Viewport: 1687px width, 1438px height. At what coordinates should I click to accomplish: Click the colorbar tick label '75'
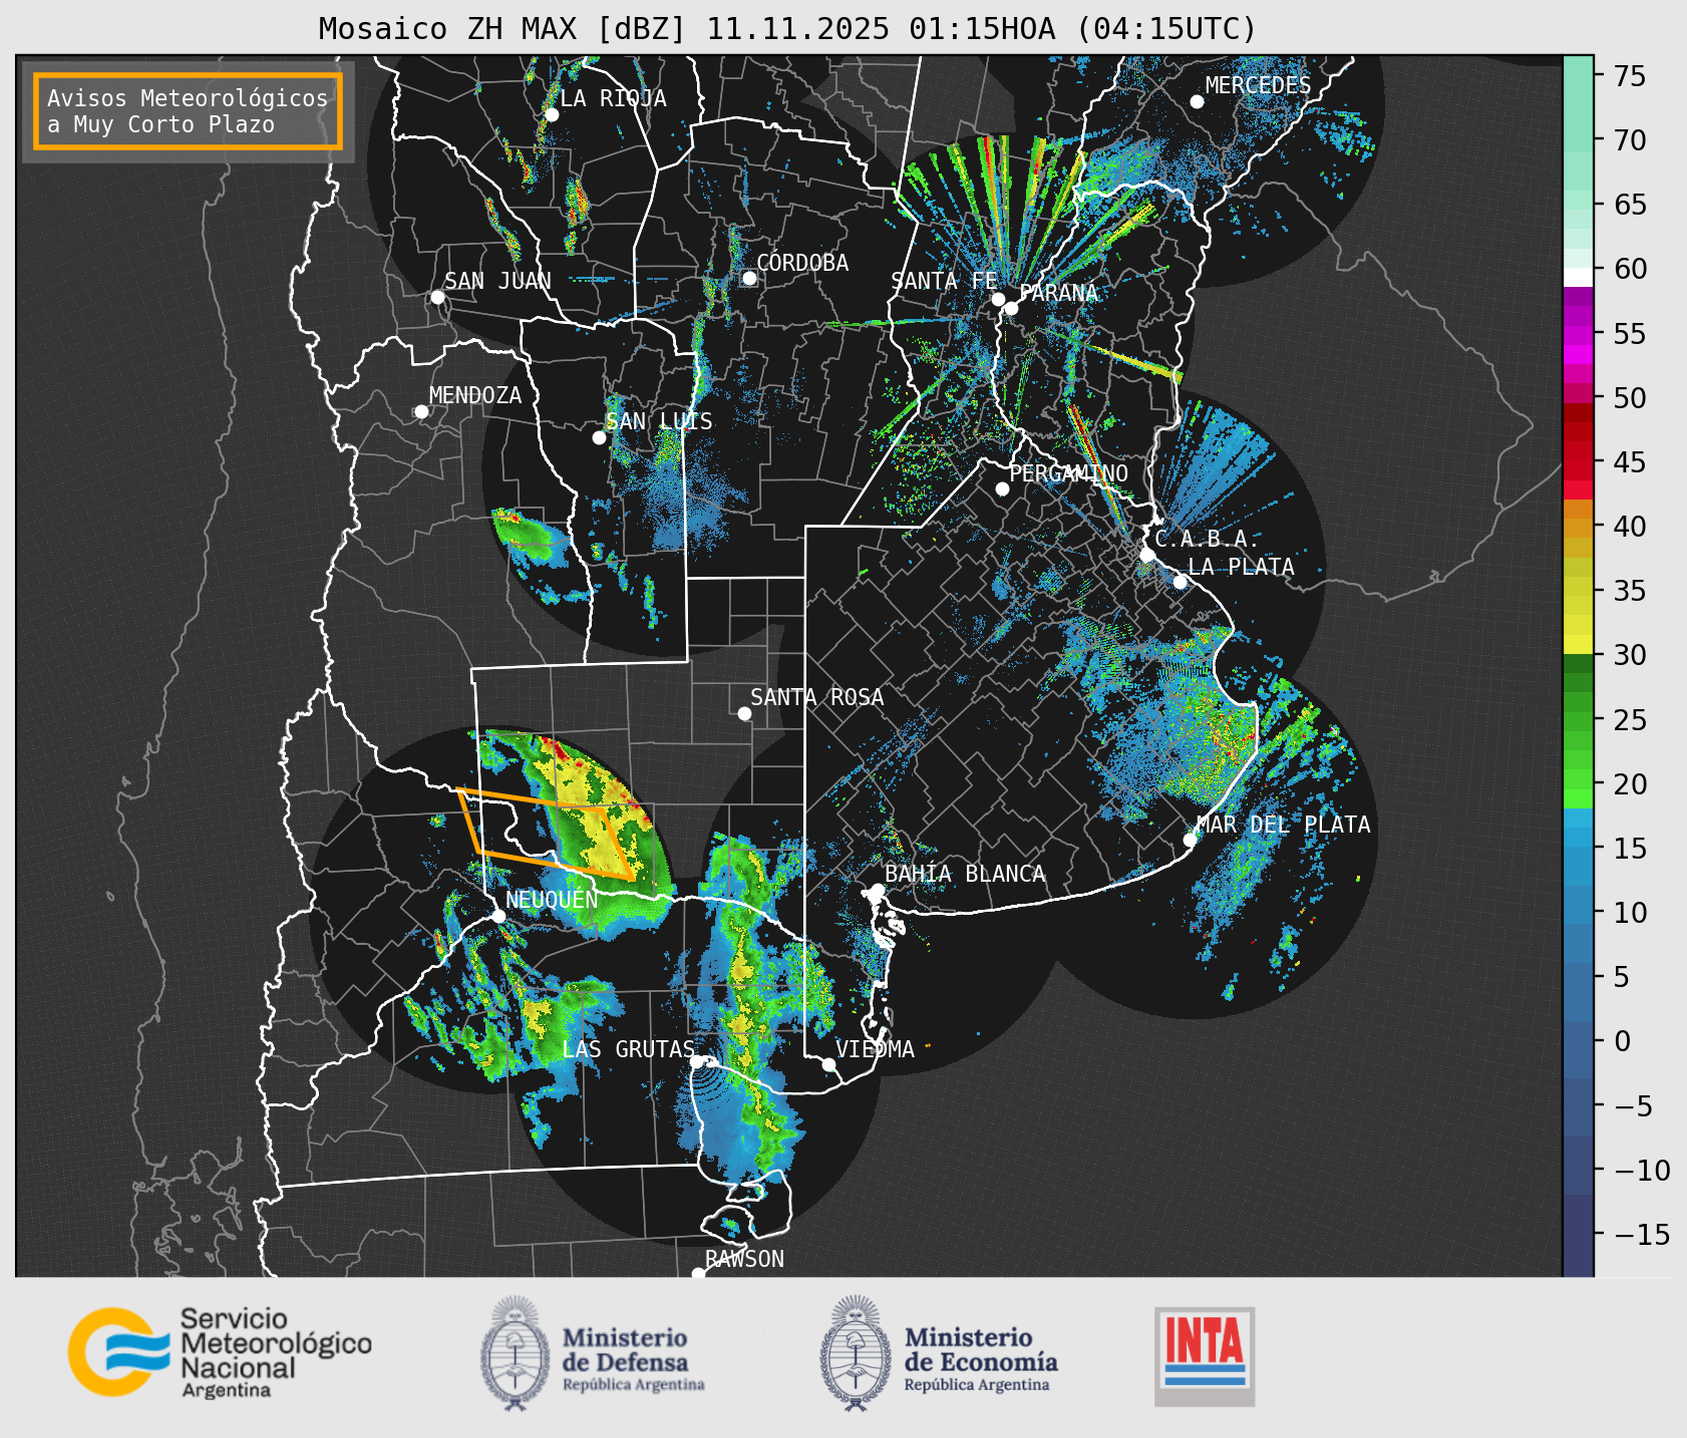[x=1629, y=76]
